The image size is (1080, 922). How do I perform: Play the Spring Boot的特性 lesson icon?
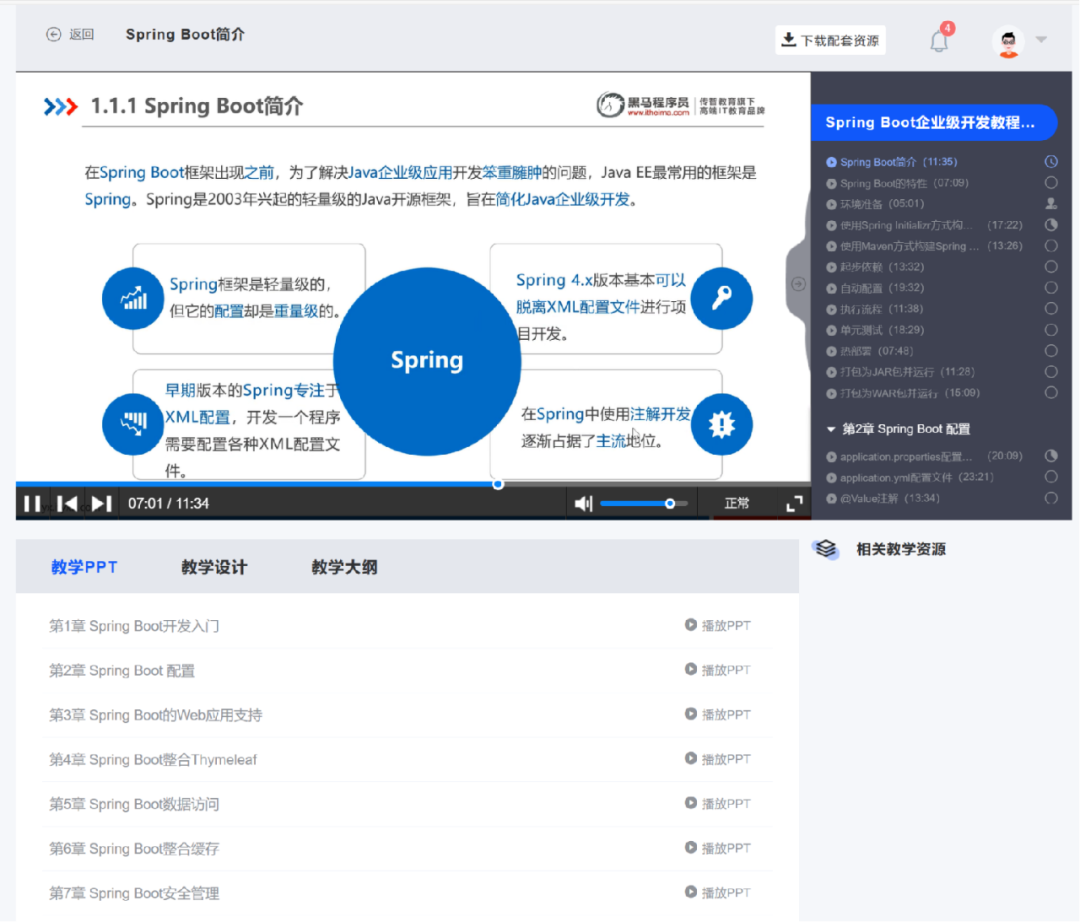pyautogui.click(x=831, y=184)
